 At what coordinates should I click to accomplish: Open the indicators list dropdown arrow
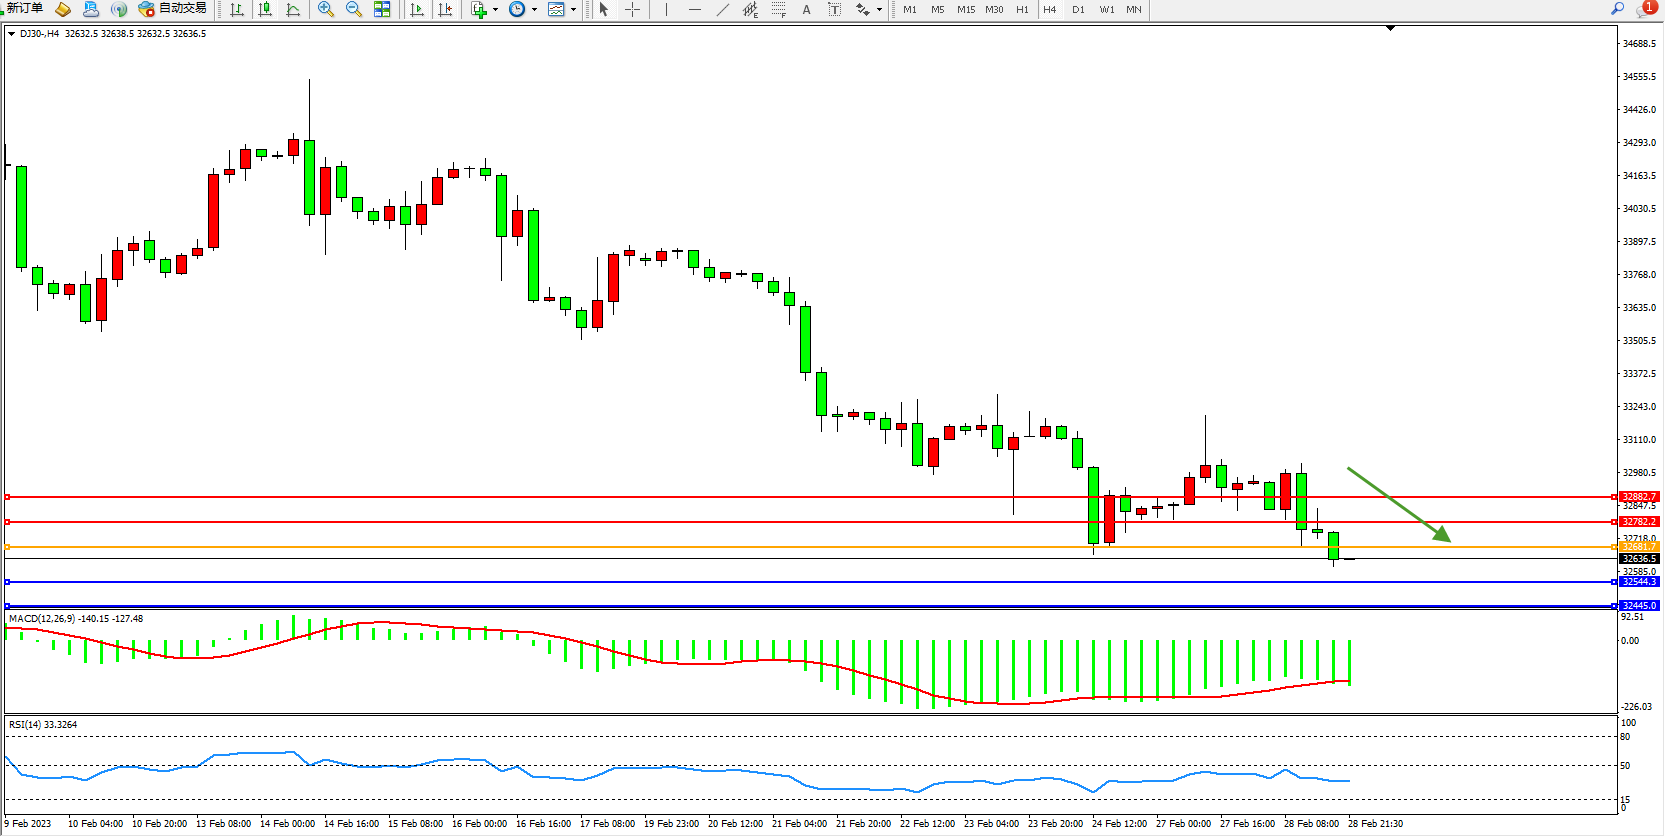[x=495, y=9]
